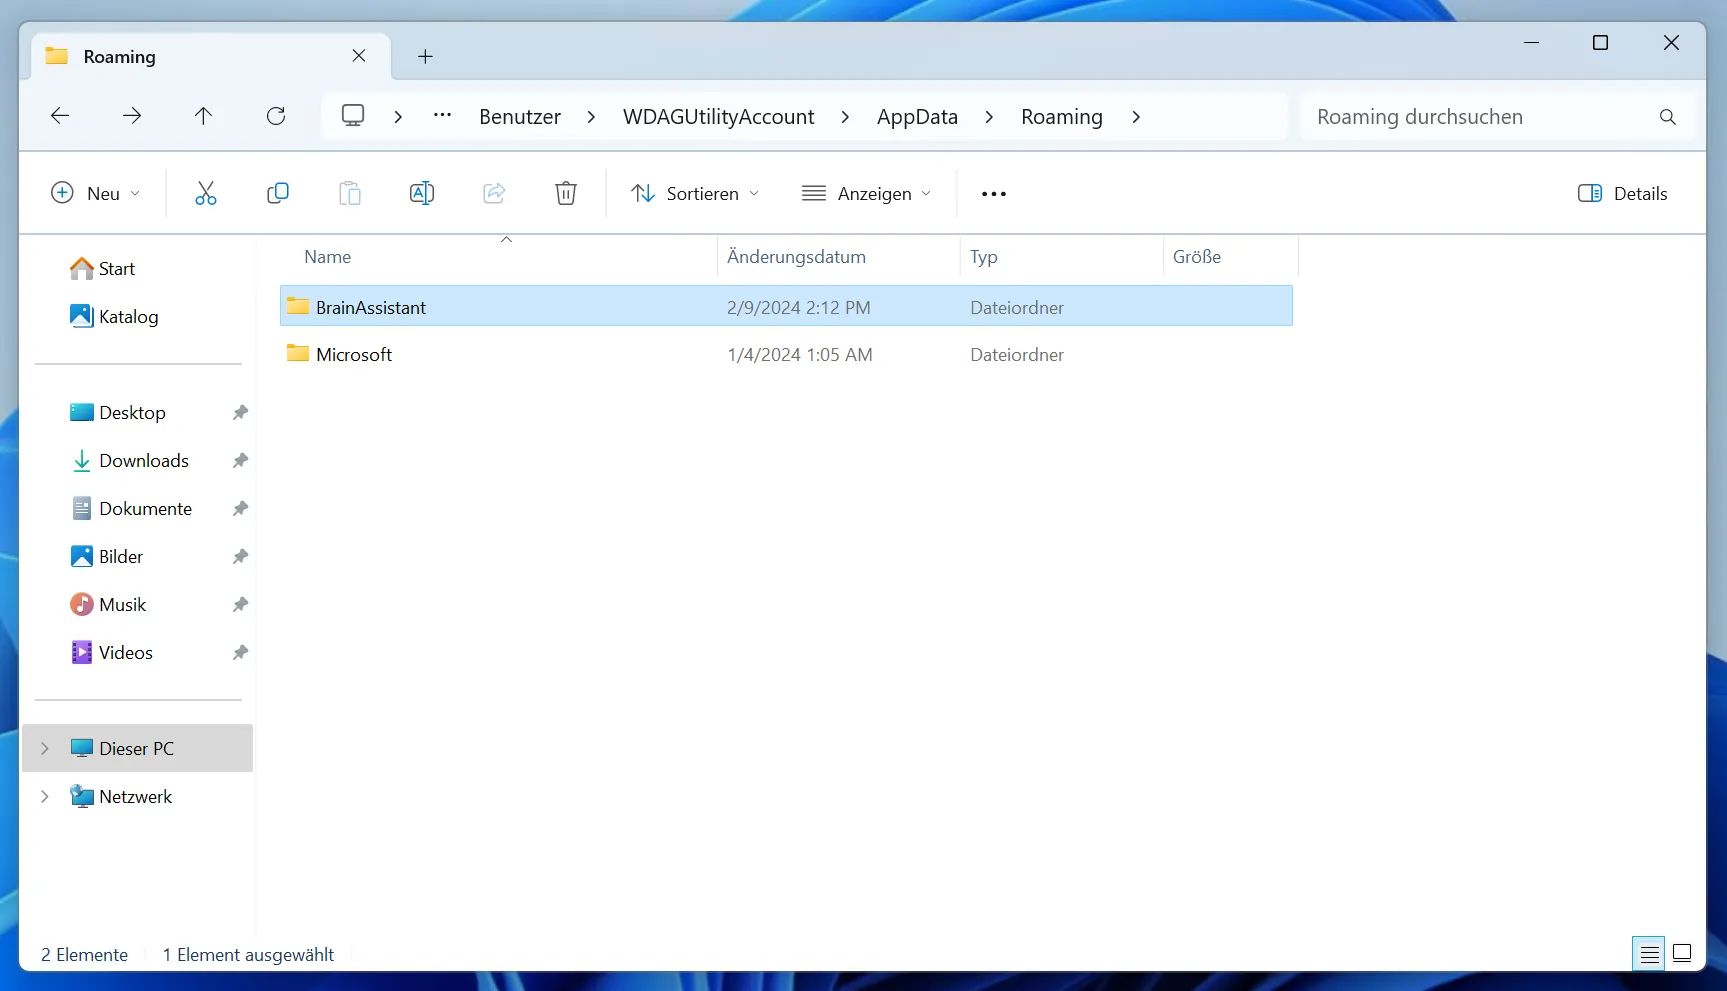Delete the selected folder with the trash icon

[566, 193]
